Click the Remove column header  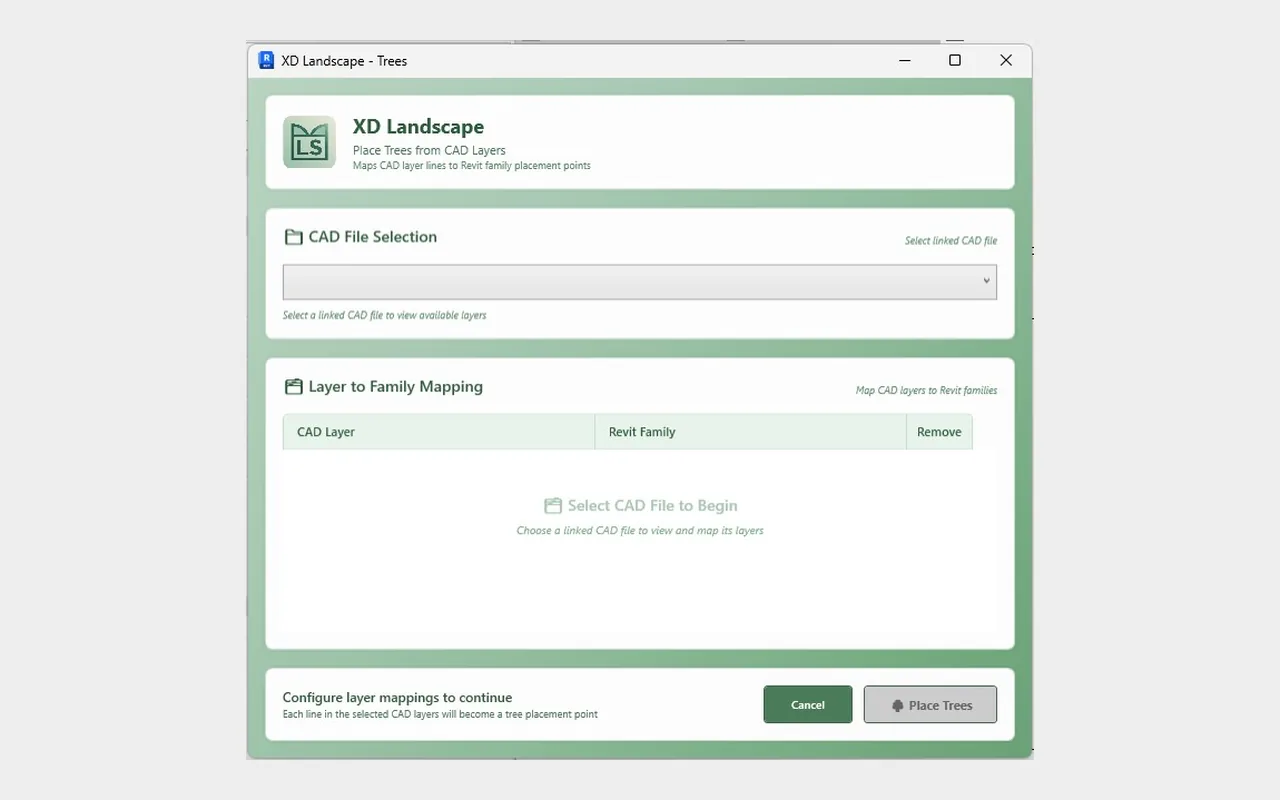[939, 432]
